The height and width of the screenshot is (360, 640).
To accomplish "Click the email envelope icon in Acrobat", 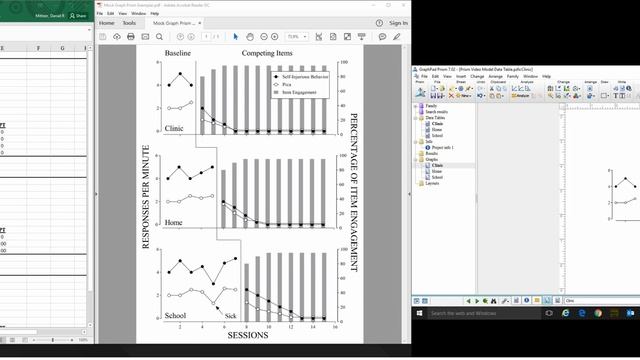I will (145, 37).
